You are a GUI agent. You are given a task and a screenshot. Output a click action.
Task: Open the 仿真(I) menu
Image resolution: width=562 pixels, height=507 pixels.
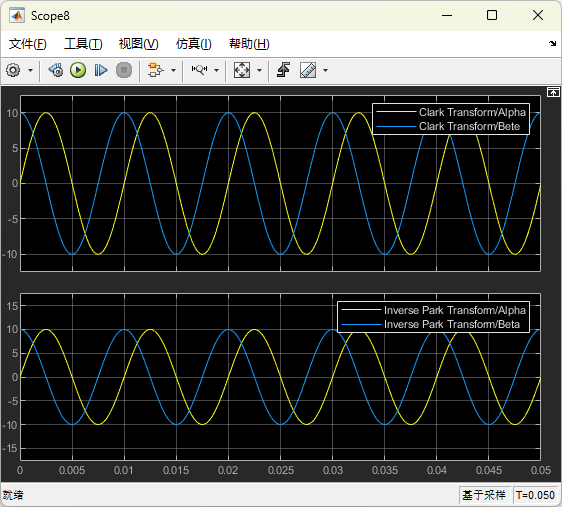click(194, 44)
